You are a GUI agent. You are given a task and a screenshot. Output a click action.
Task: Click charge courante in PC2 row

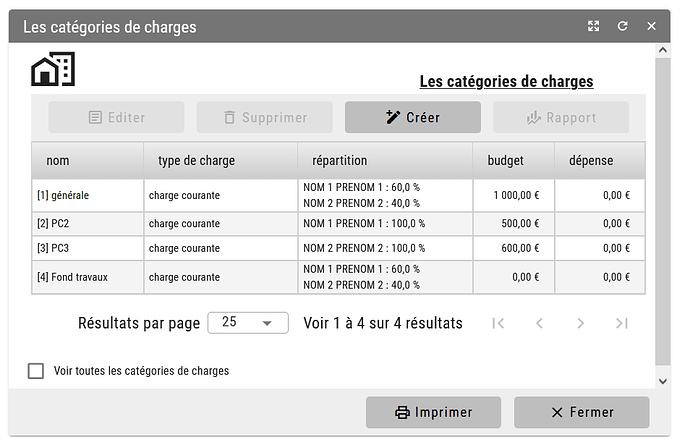coord(221,224)
